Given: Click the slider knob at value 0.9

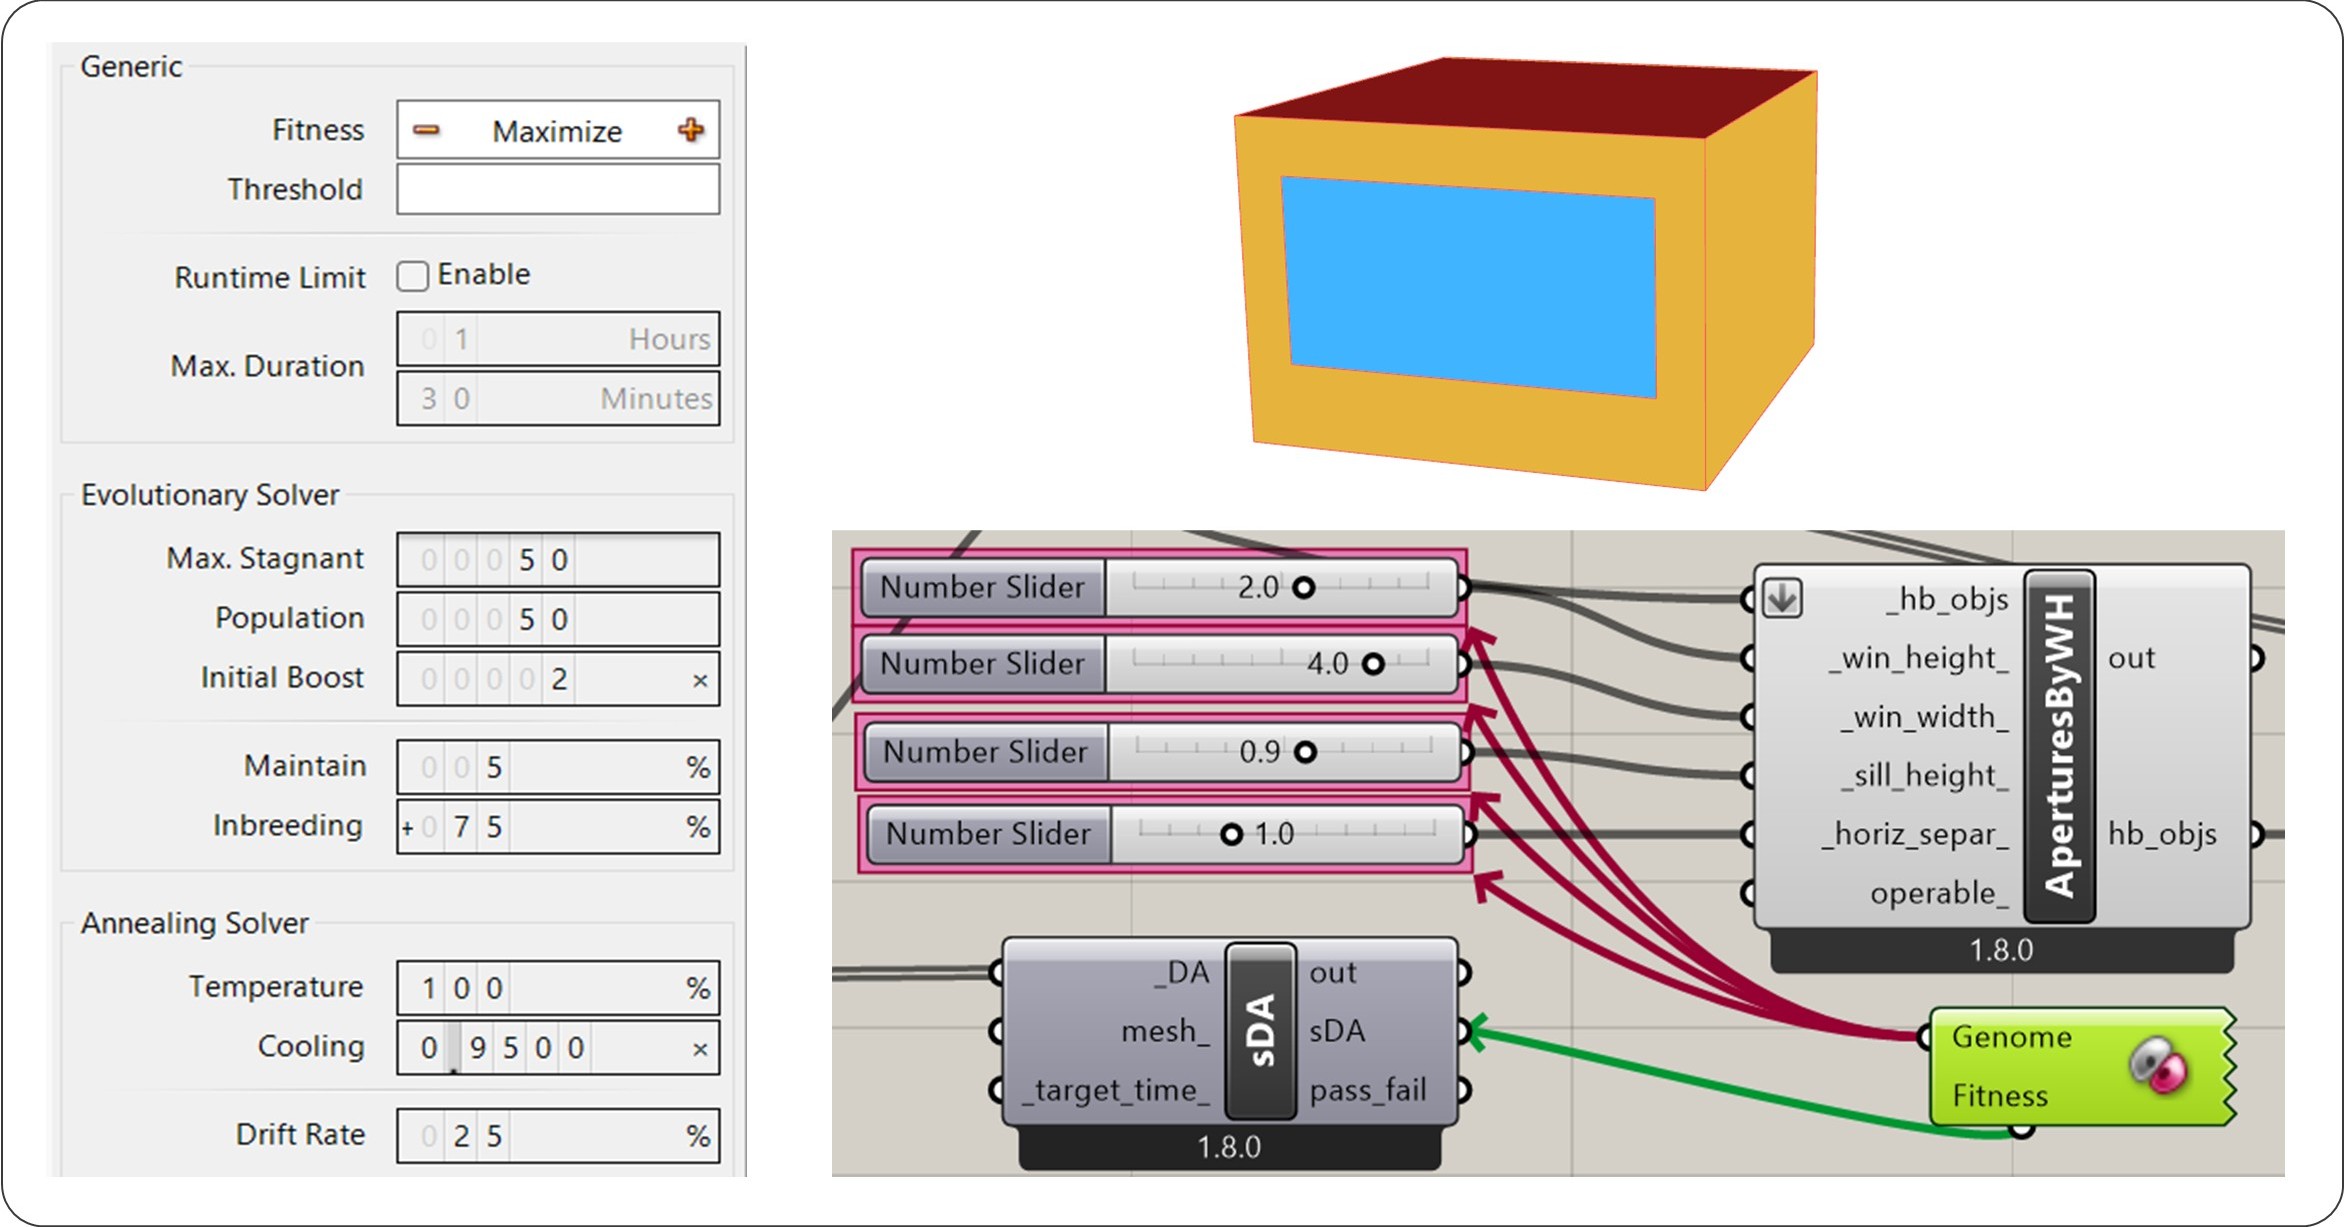Looking at the screenshot, I should pos(1305,751).
